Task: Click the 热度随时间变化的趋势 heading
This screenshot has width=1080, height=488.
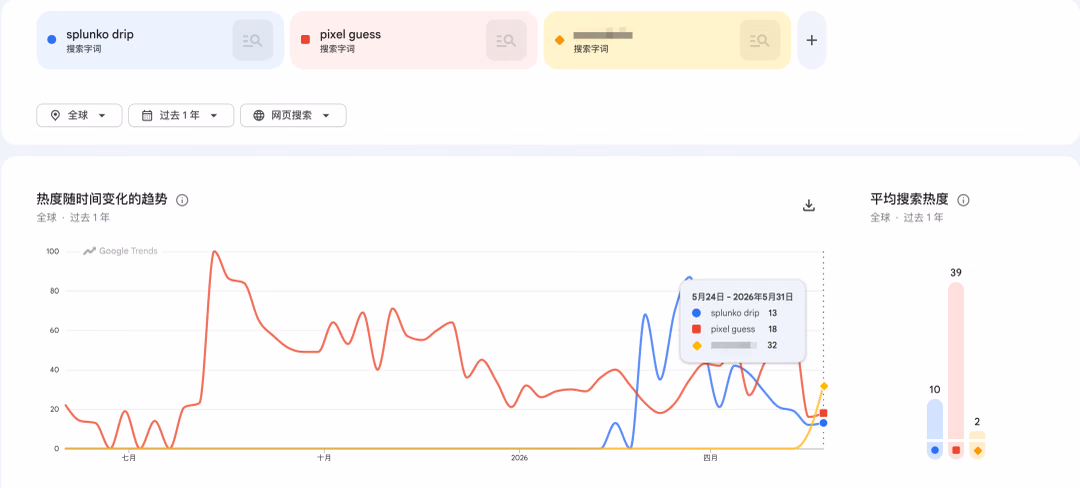Action: click(102, 200)
